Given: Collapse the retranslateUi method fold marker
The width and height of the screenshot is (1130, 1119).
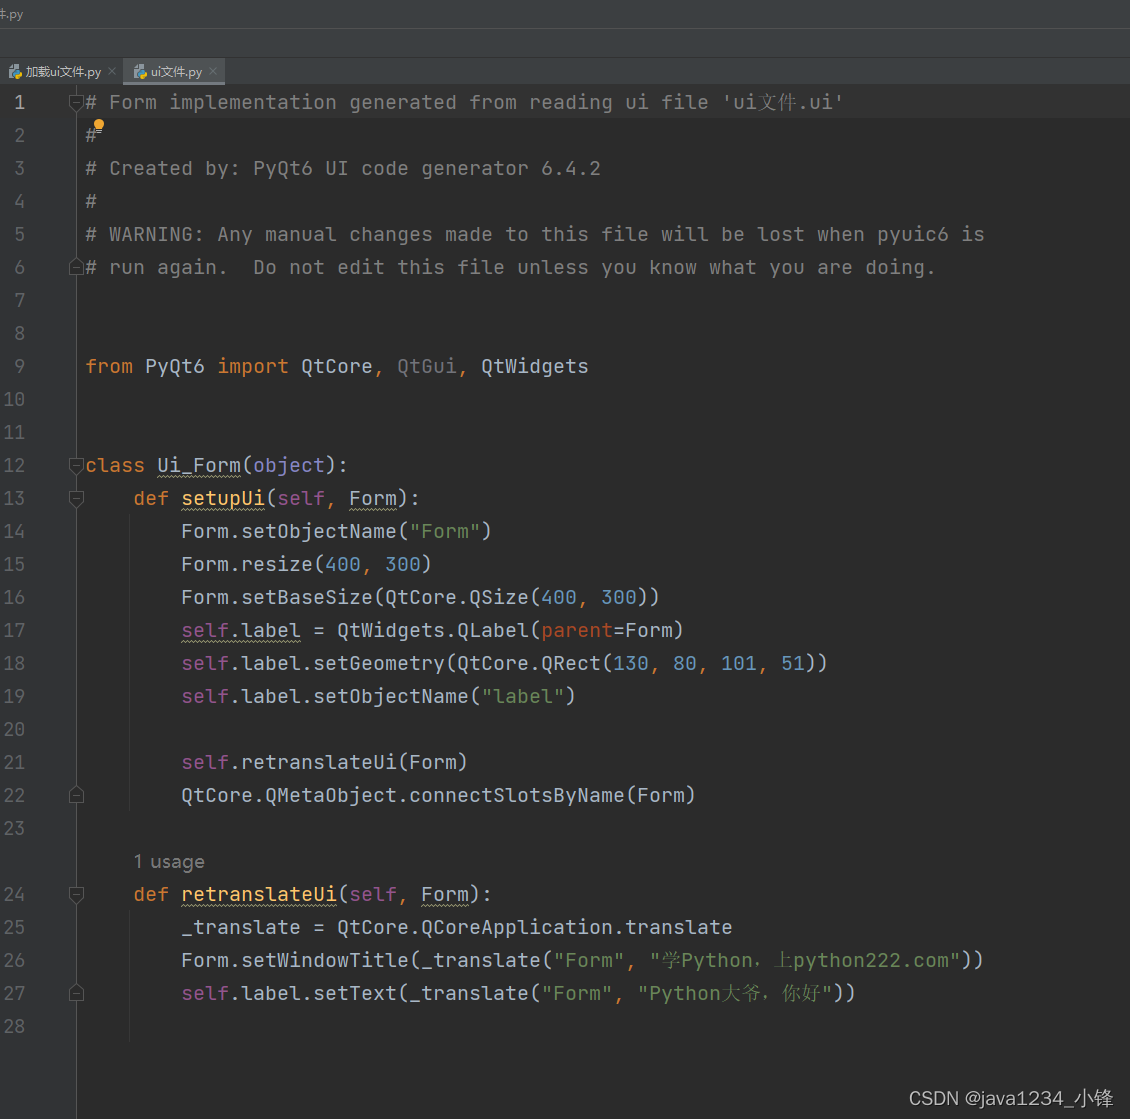Looking at the screenshot, I should (76, 895).
